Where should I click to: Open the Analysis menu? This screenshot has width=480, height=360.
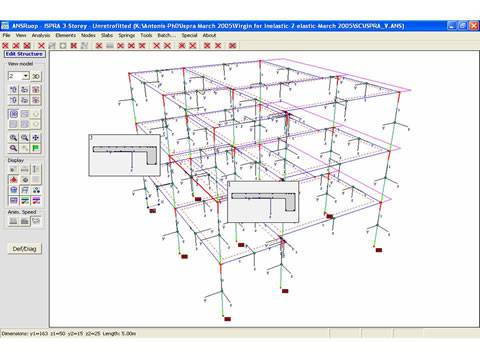pos(41,35)
